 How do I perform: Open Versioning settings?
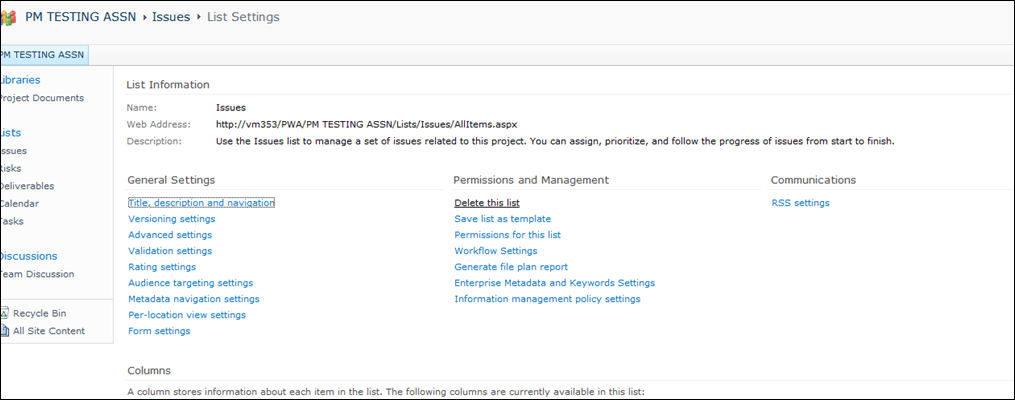coord(171,219)
